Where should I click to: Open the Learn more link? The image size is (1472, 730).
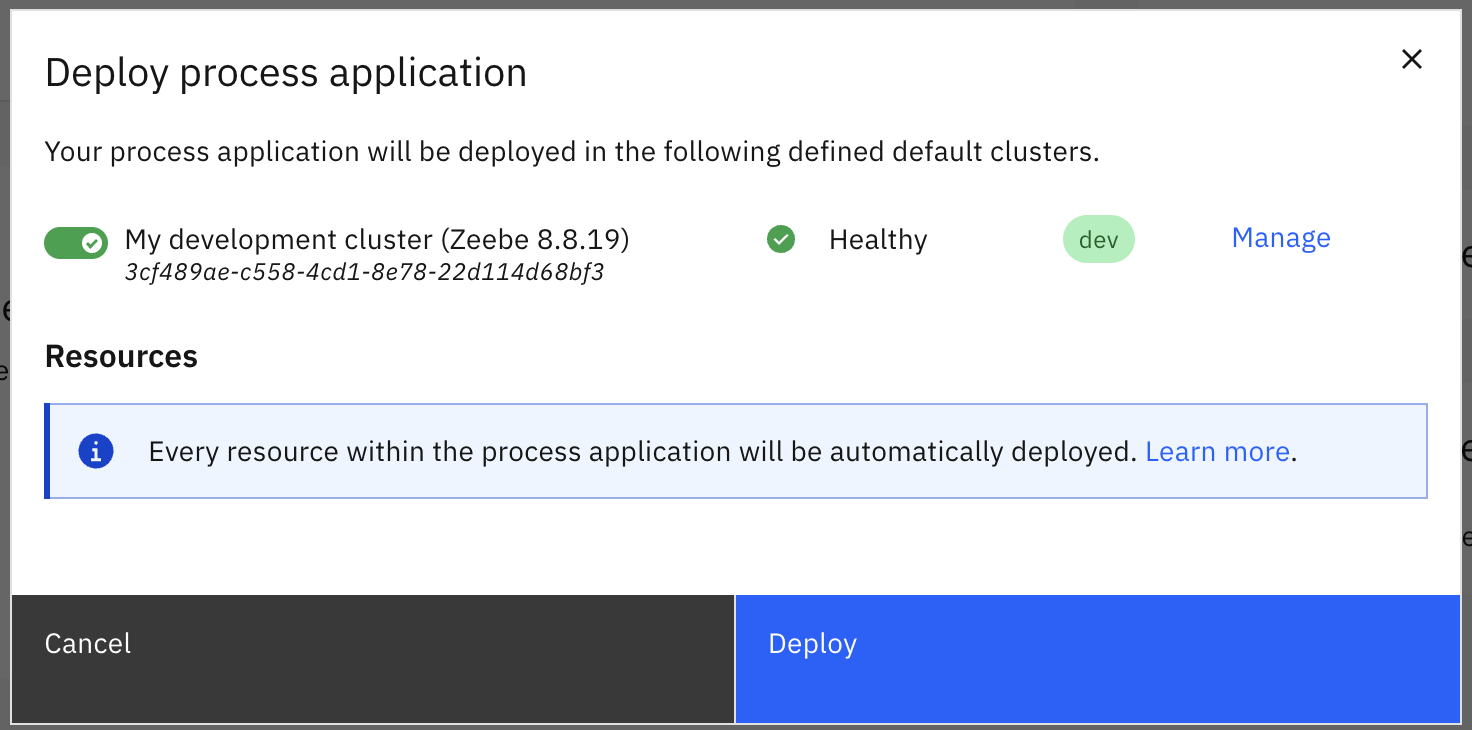coord(1217,452)
